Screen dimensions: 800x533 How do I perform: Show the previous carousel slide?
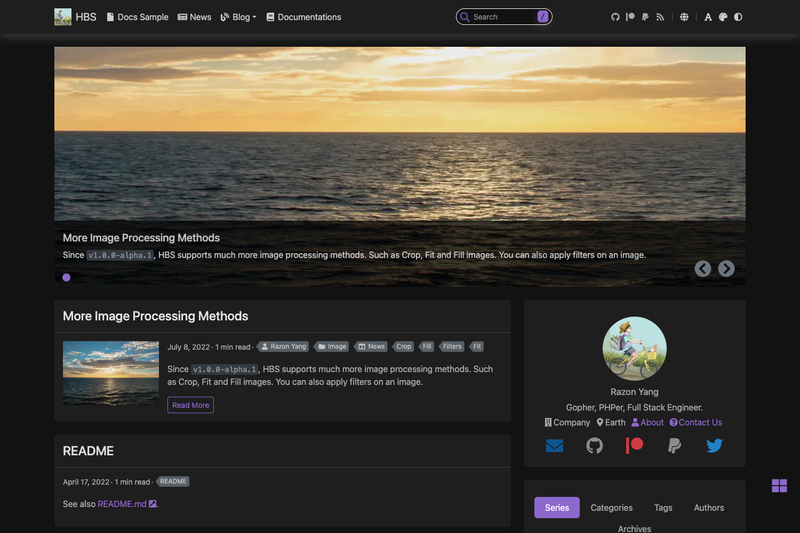tap(703, 268)
